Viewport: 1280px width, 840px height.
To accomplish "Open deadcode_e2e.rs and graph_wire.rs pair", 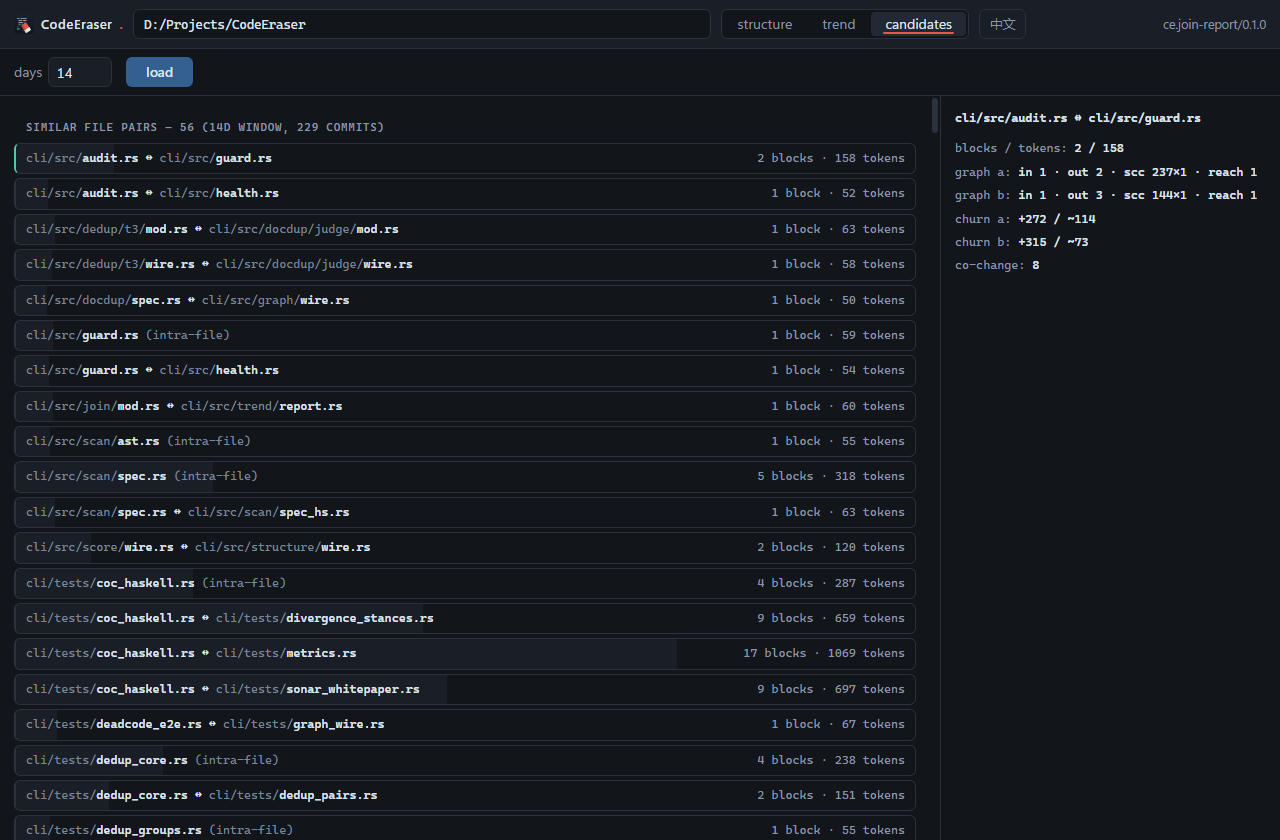I will tap(465, 724).
